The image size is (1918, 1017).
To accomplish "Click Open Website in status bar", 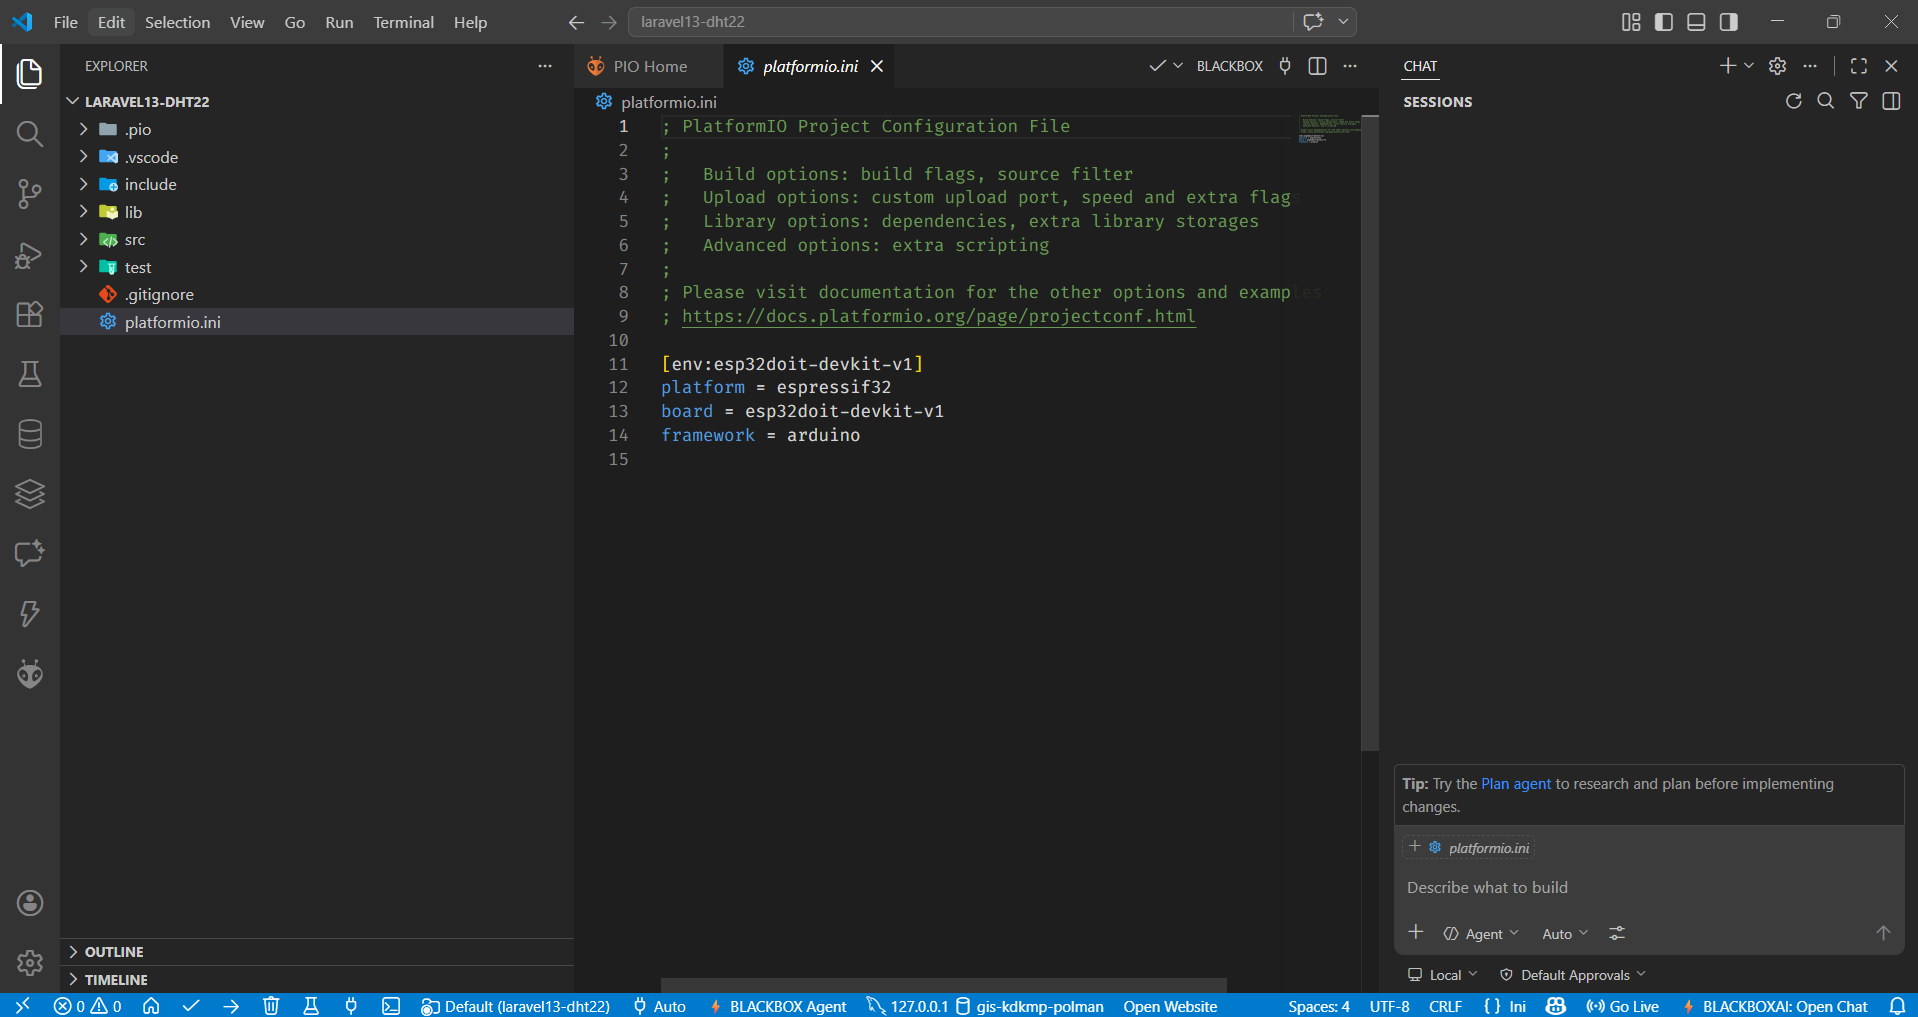I will pos(1170,1006).
